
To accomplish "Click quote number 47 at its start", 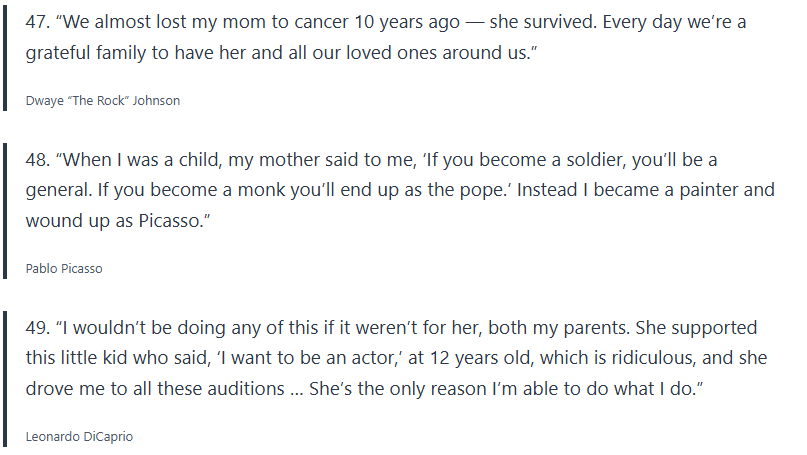I will tap(36, 22).
